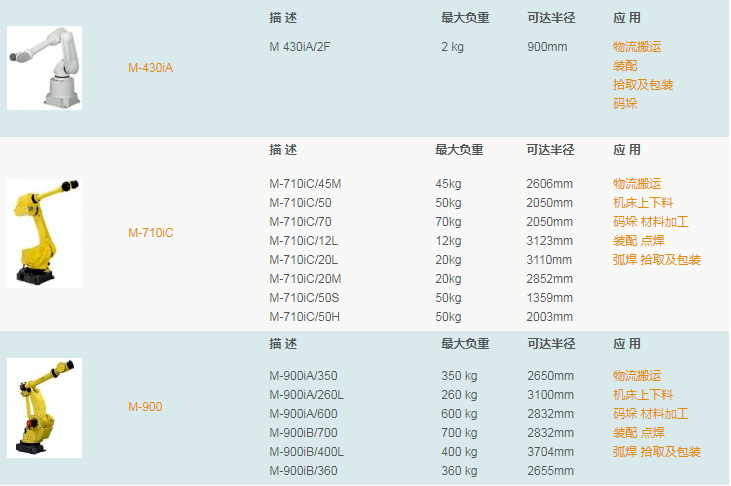Click 拾取及包装 in the M-430iA row
This screenshot has height=486, width=731.
(643, 85)
